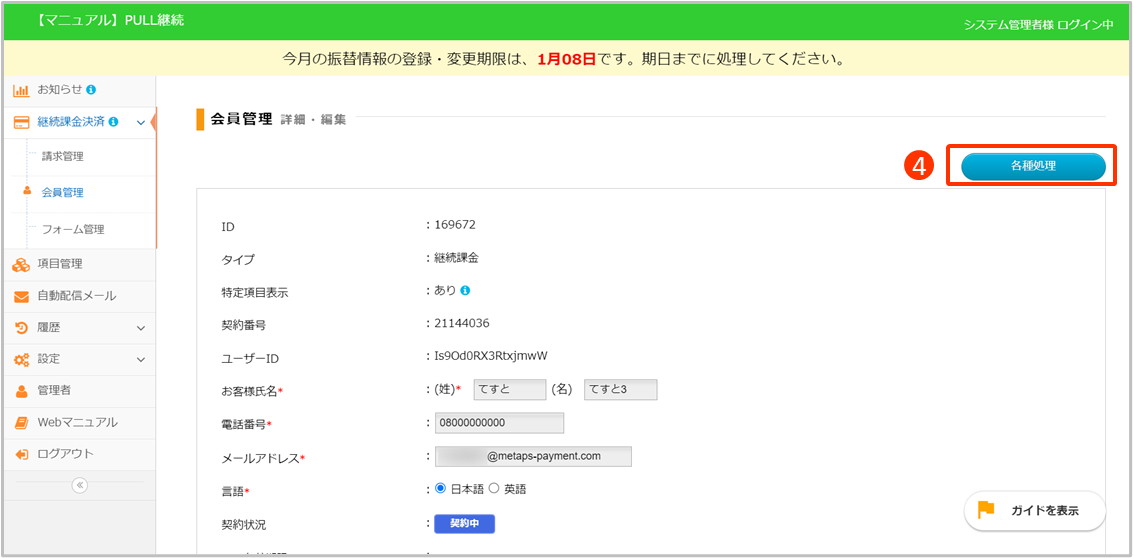Collapse the 継続課金決済 submenu chevron
Screen dimensions: 1133x558
(141, 123)
